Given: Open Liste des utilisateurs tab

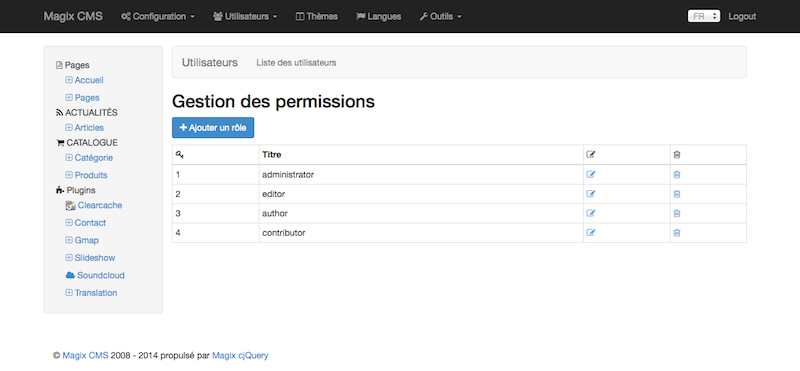Looking at the screenshot, I should pyautogui.click(x=296, y=63).
